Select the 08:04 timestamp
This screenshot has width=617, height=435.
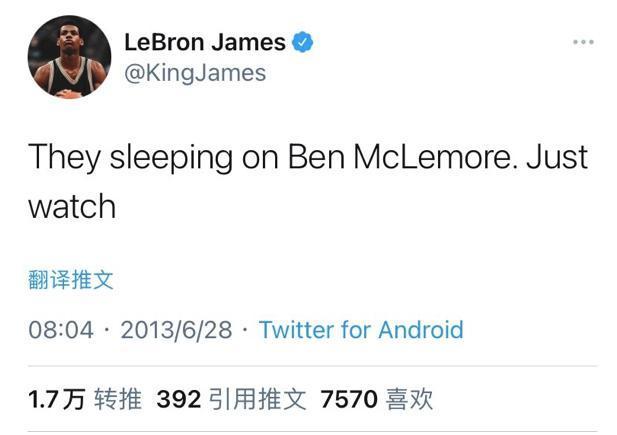pyautogui.click(x=61, y=330)
